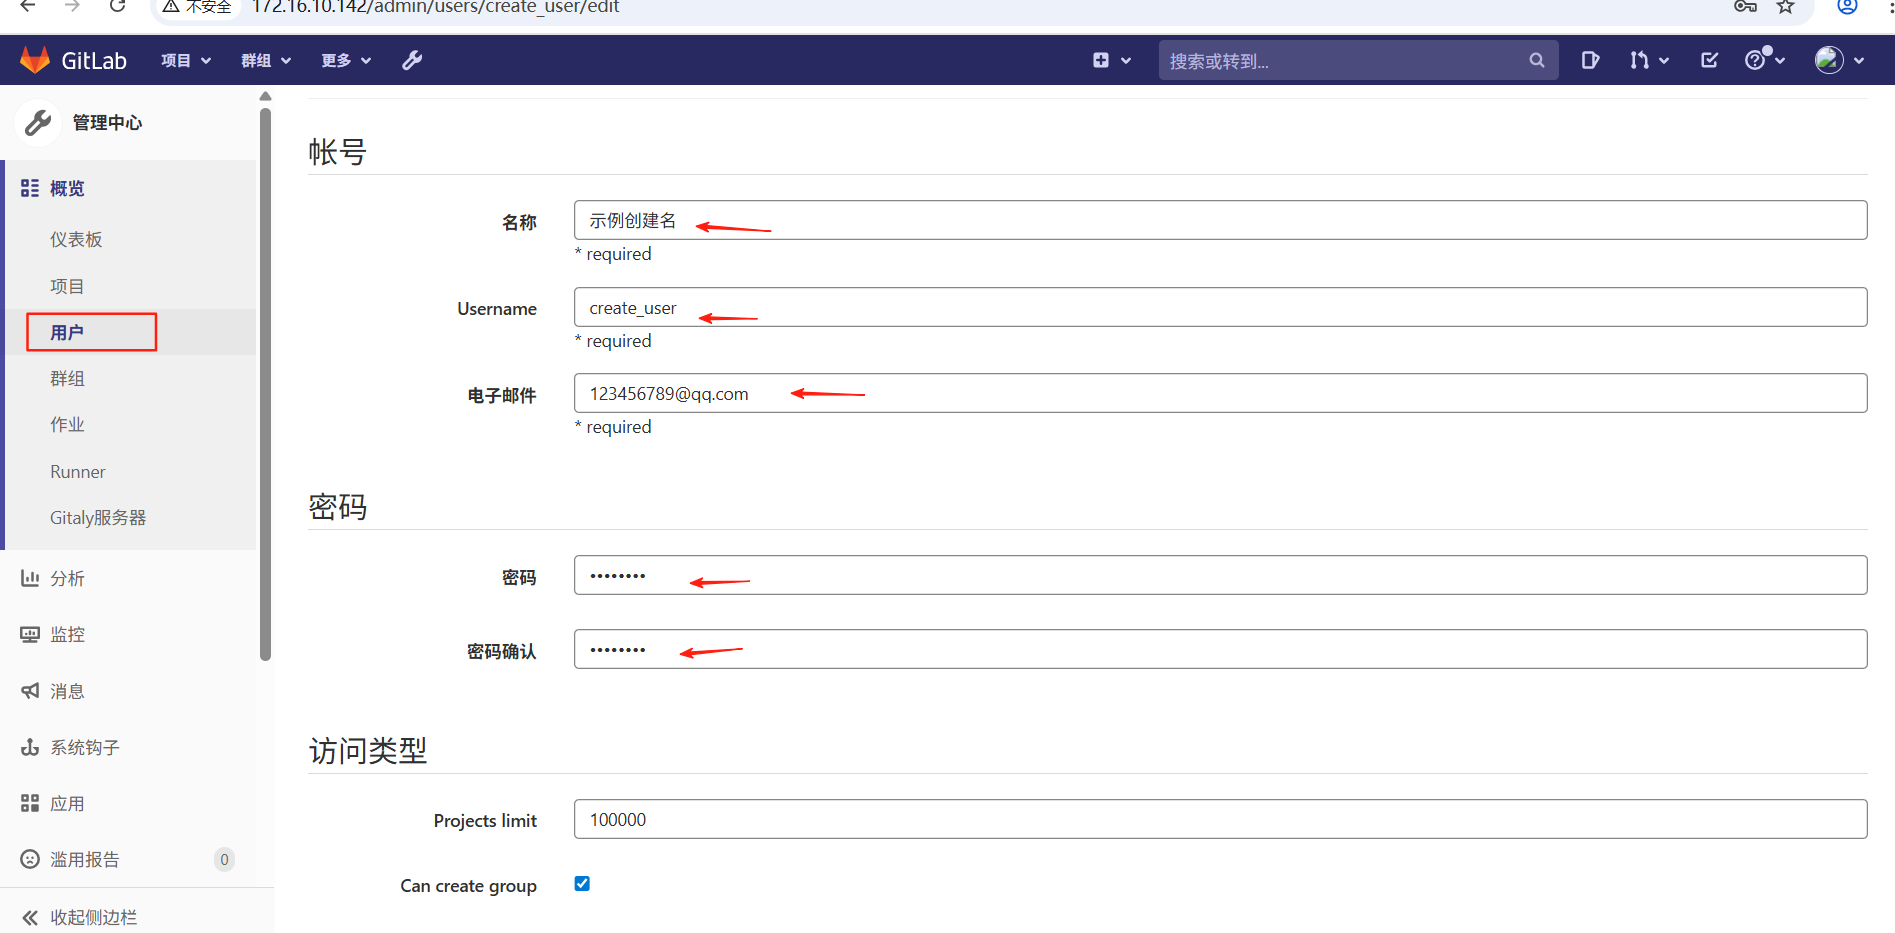Click the 监控 monitor icon

(30, 634)
